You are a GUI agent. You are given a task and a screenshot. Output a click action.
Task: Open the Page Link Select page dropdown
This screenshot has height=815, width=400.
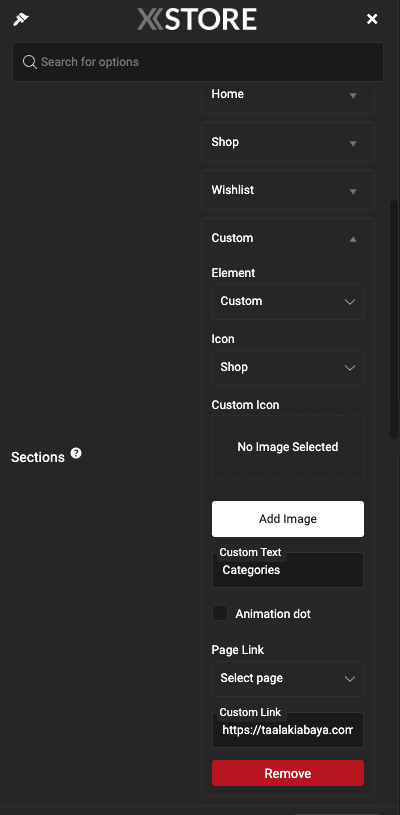tap(288, 678)
